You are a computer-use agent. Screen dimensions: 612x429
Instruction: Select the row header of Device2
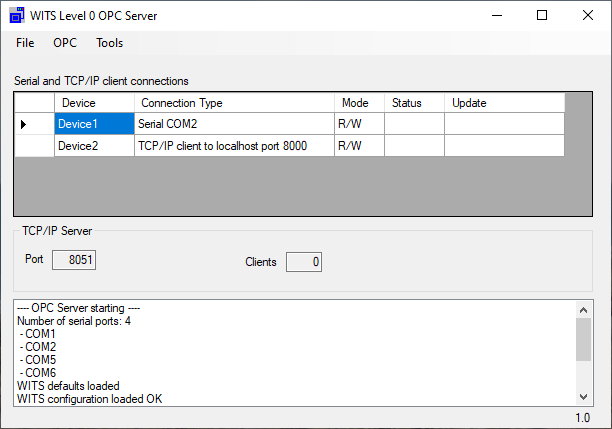34,146
